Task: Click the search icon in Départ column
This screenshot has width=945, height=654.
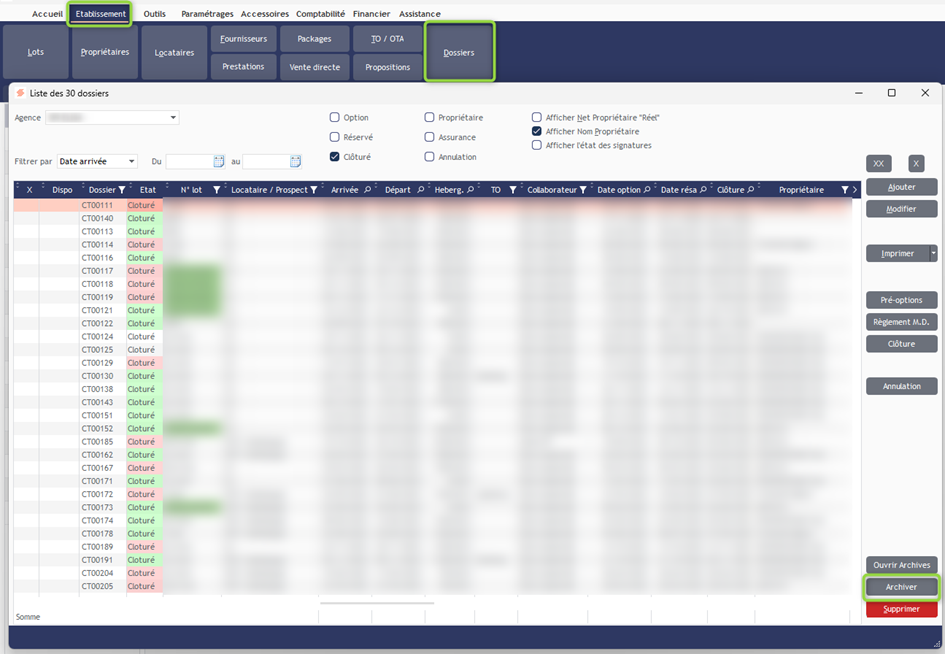Action: [420, 190]
